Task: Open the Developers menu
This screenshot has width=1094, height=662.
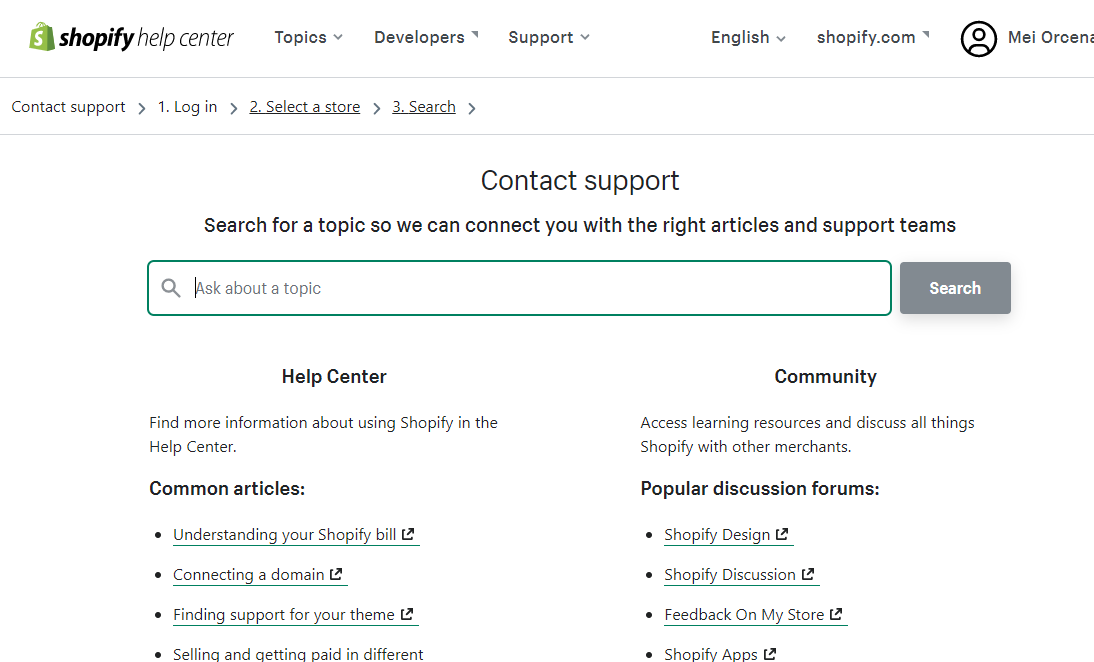Action: 426,37
